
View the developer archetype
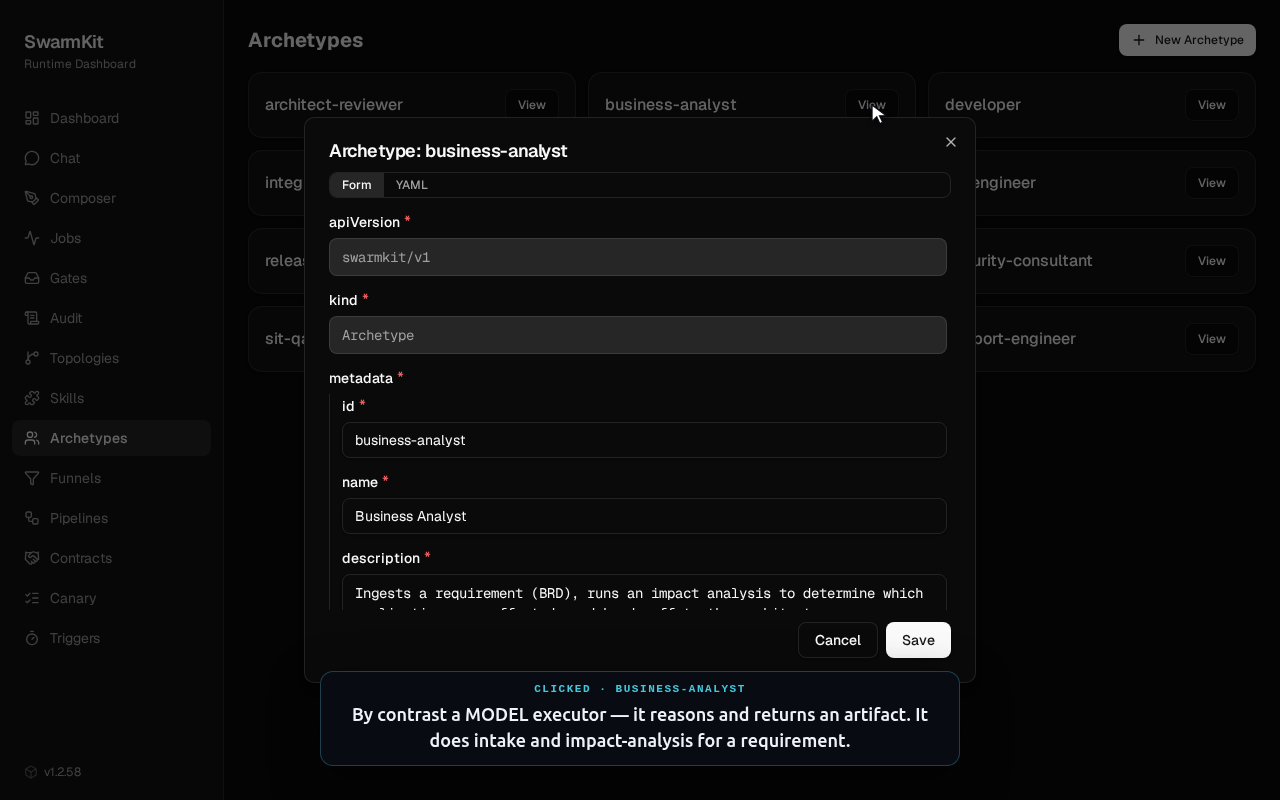[1211, 105]
